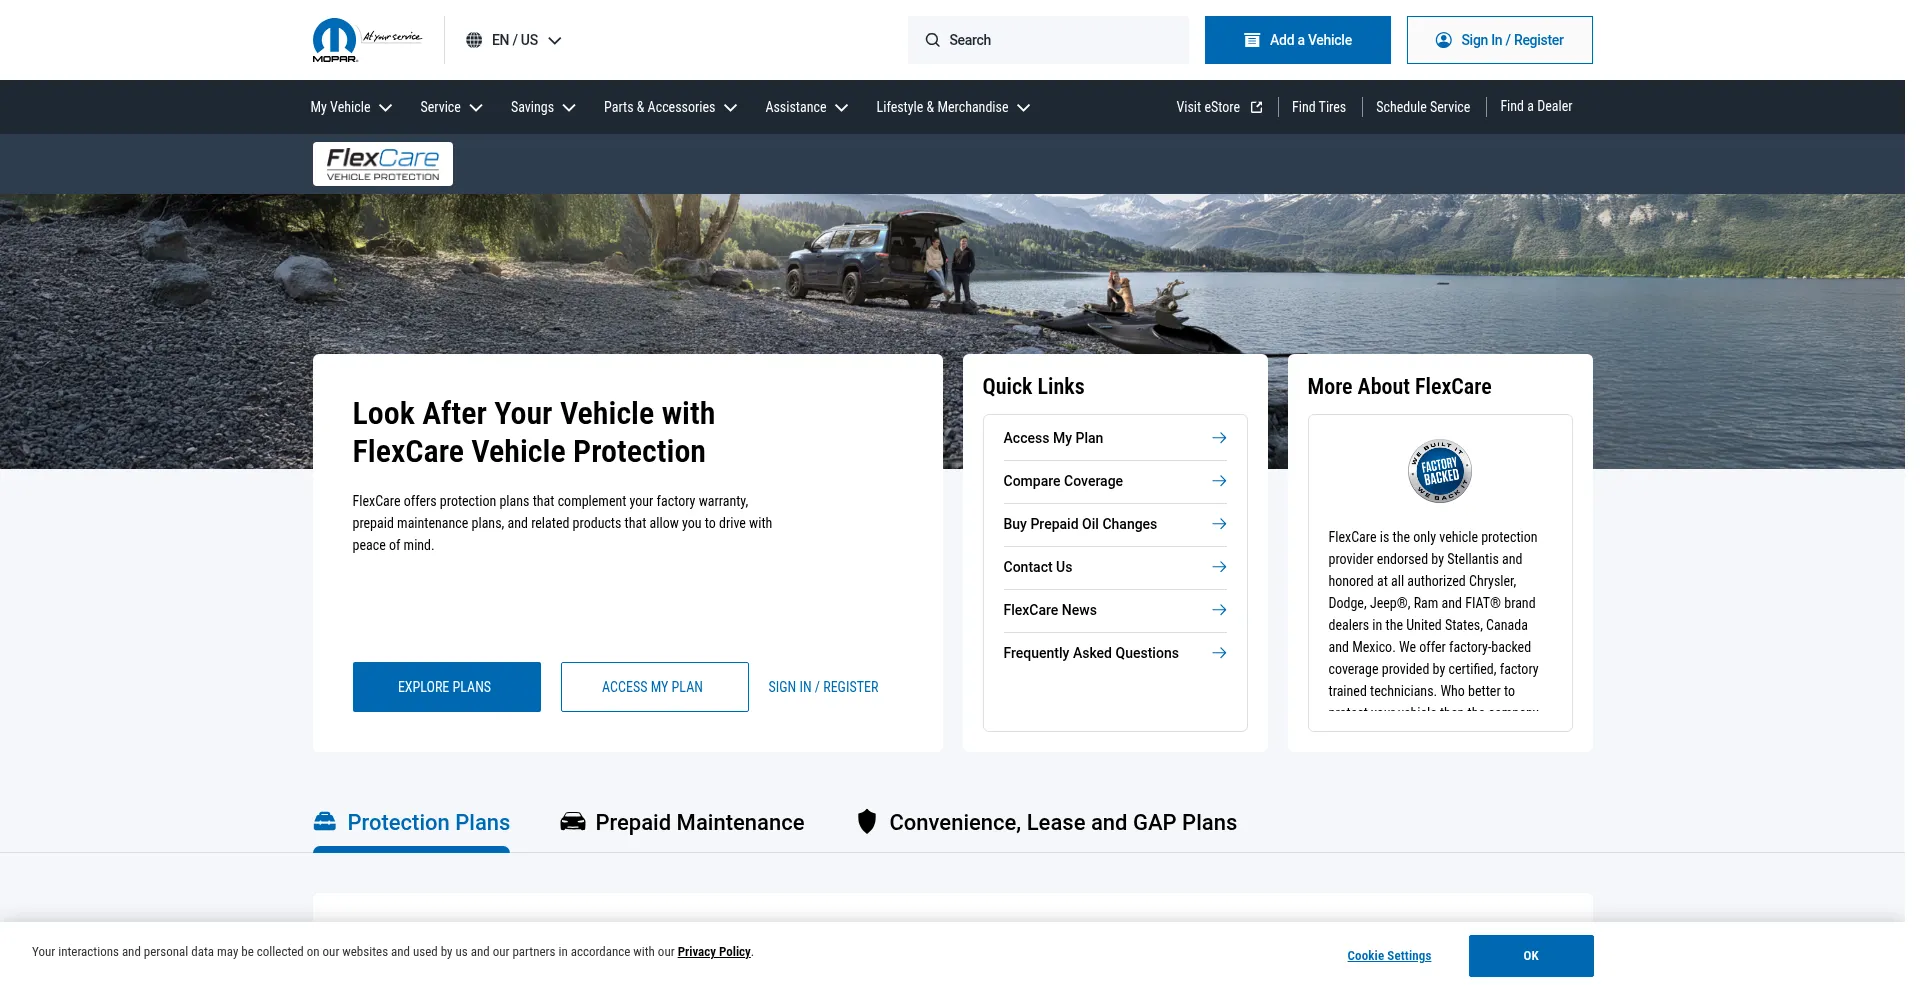Click the Add a Vehicle list icon
1920x993 pixels.
(x=1252, y=40)
